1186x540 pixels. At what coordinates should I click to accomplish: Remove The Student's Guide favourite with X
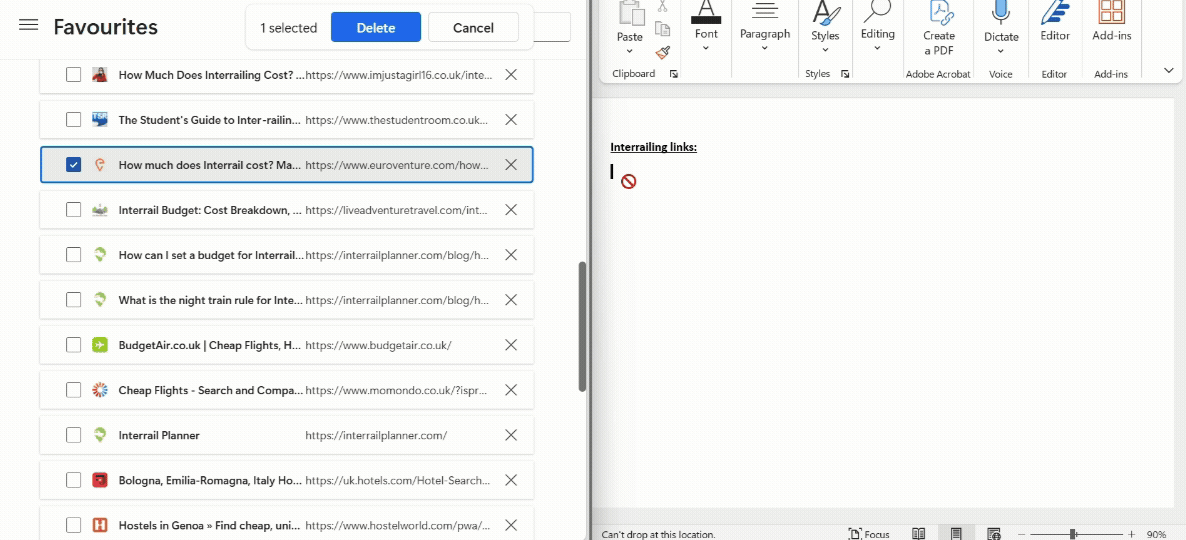click(511, 119)
